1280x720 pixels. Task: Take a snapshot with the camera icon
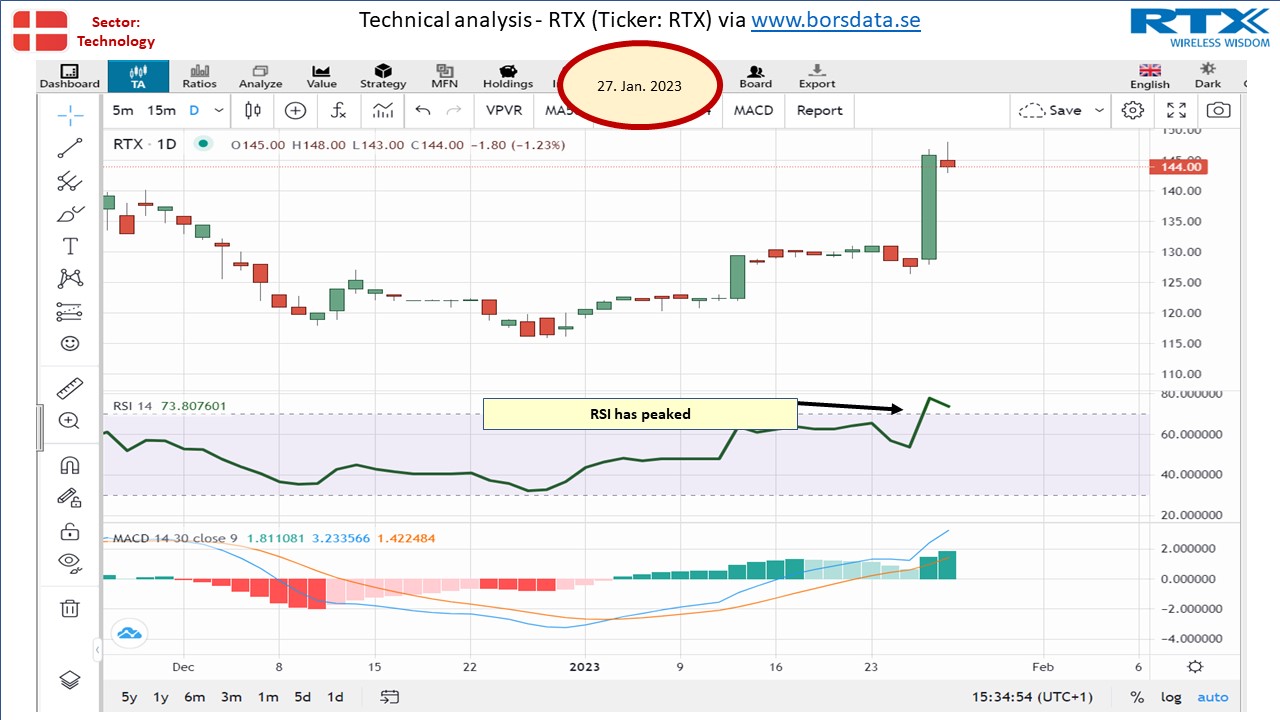pos(1219,111)
